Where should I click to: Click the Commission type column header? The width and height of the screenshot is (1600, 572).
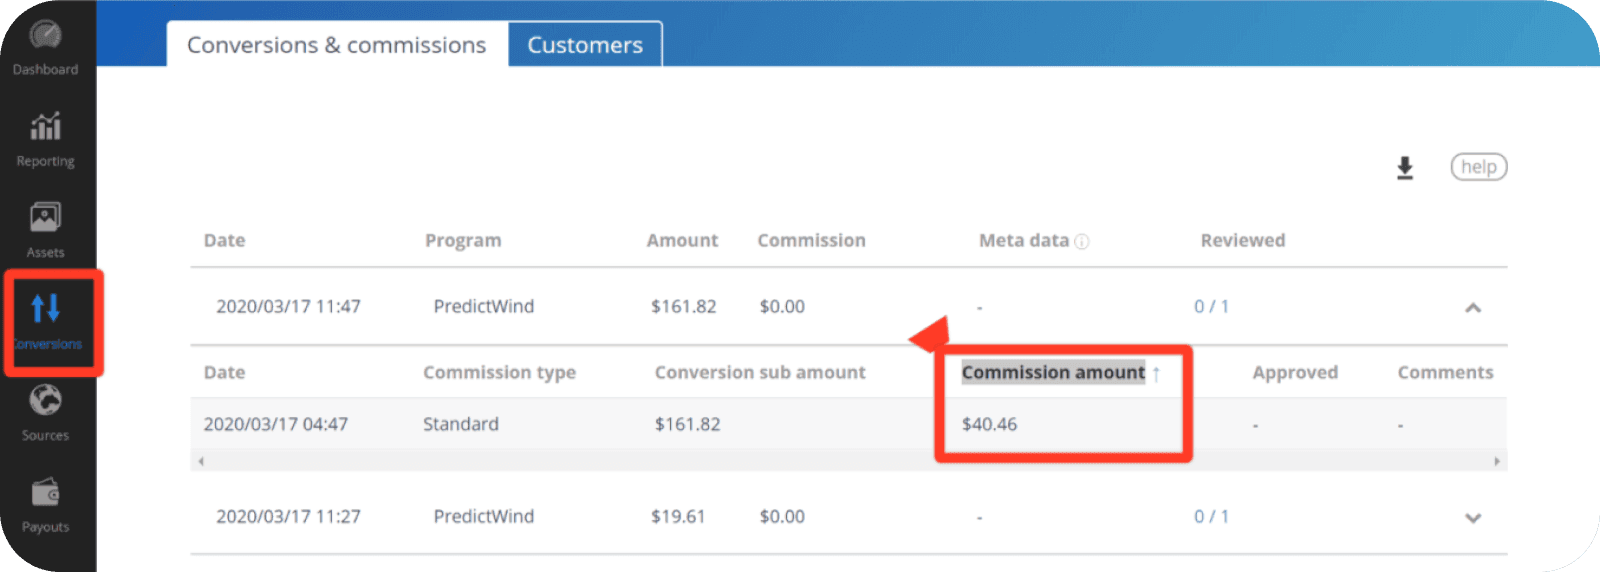click(499, 373)
